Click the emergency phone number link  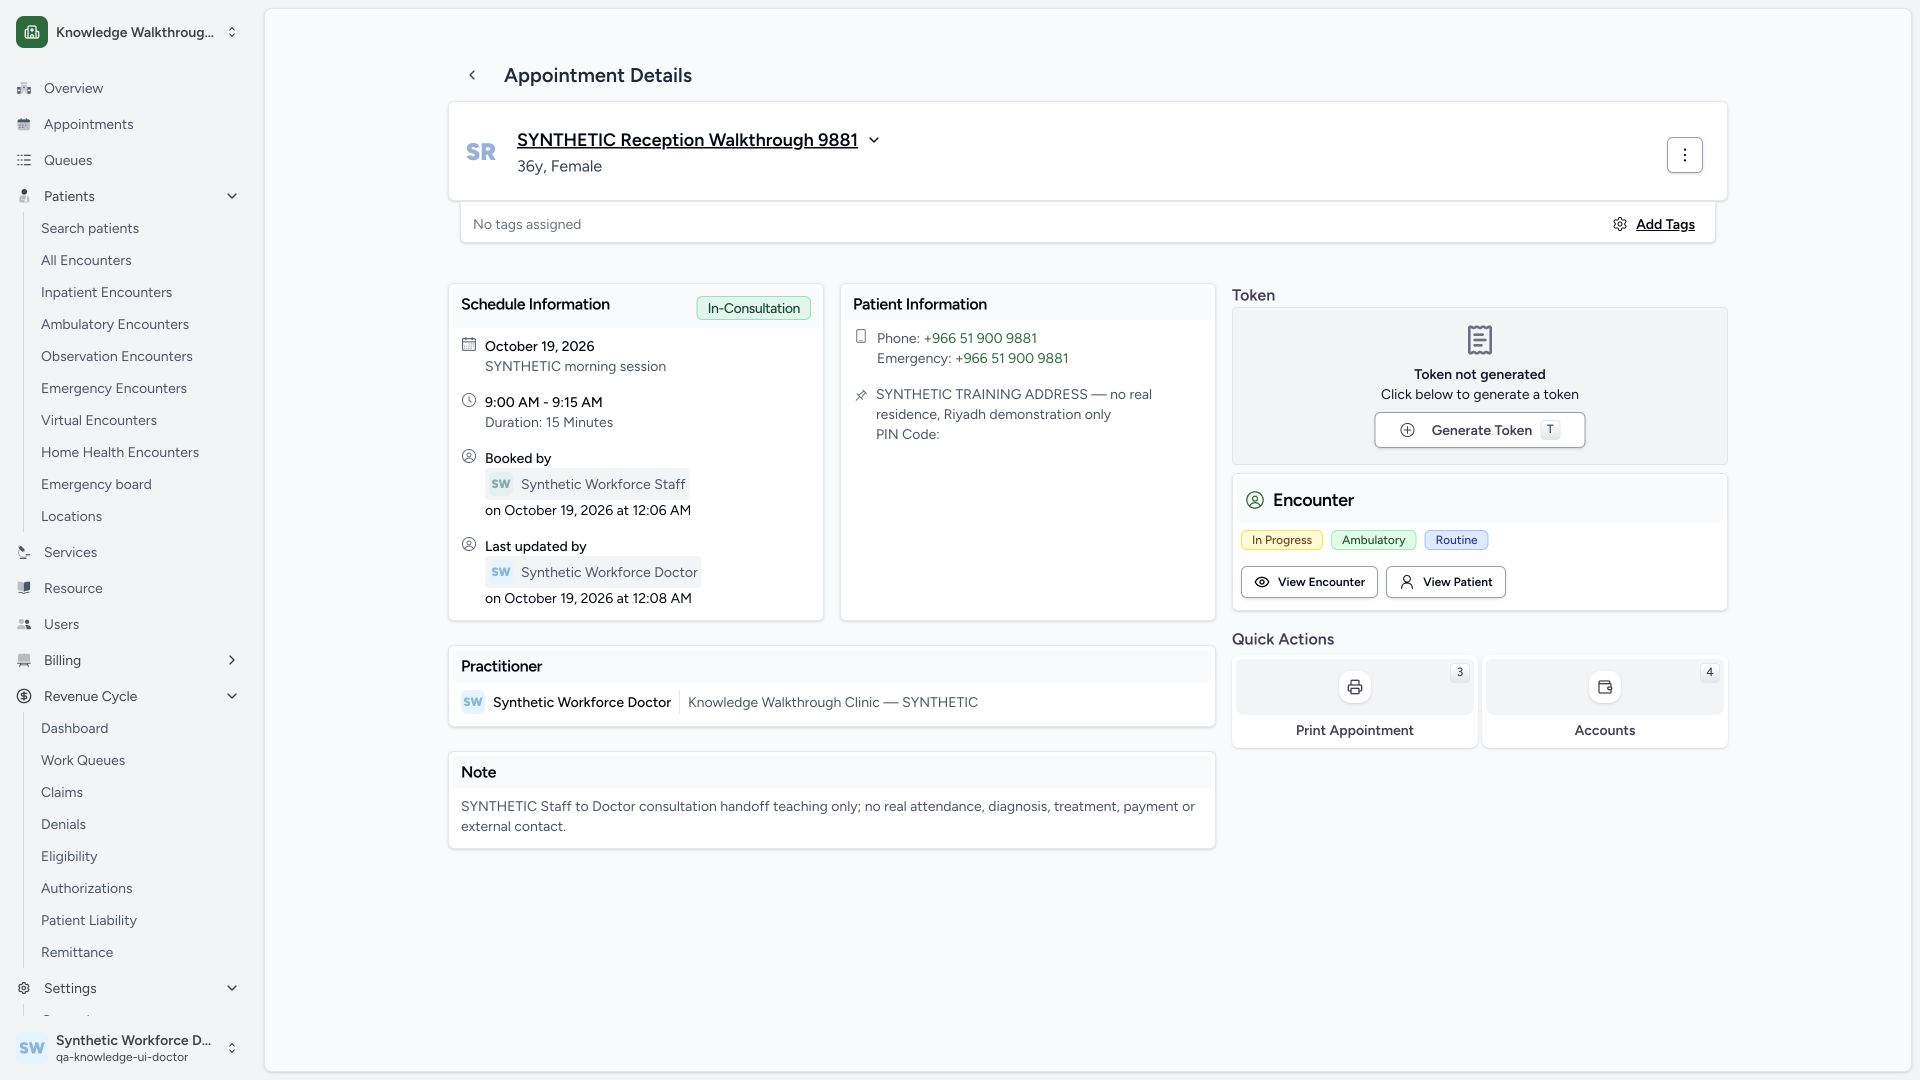tap(1011, 359)
